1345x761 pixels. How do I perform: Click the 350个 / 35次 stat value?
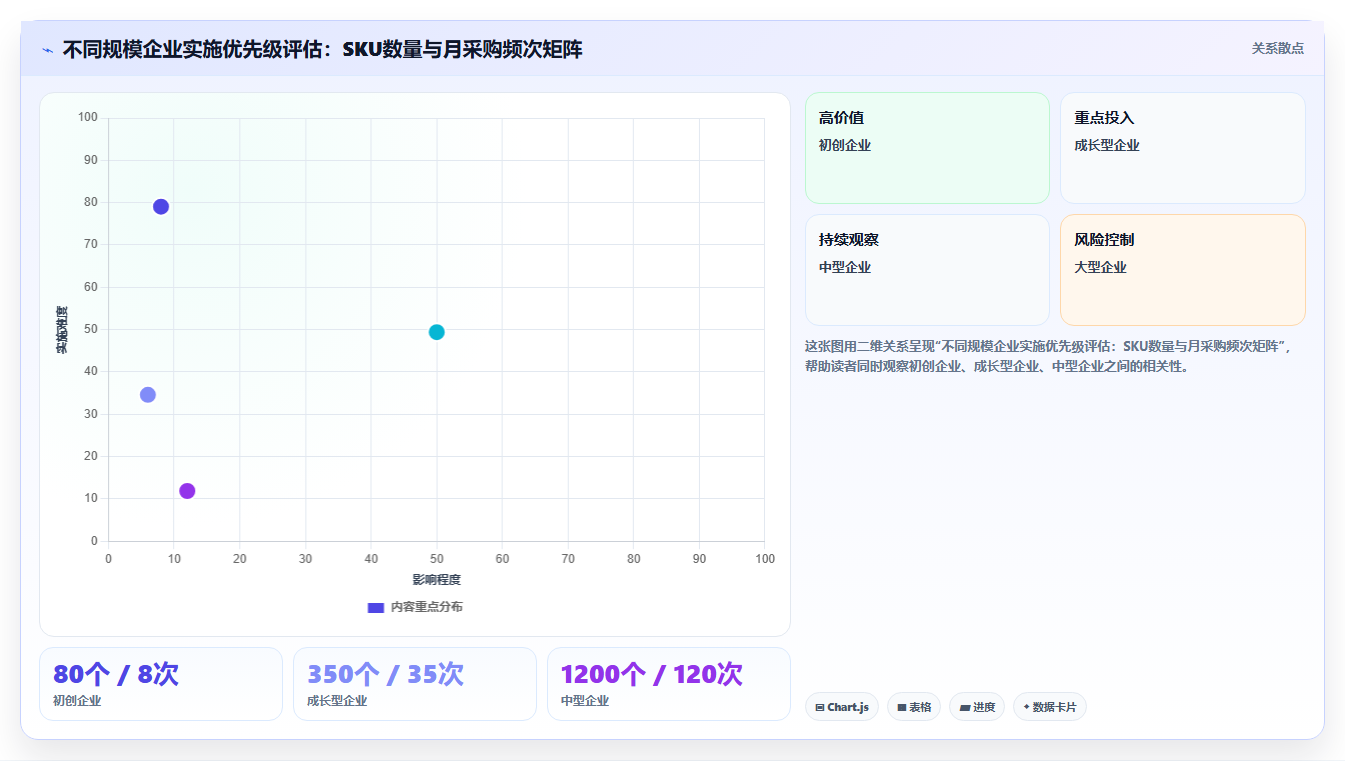coord(386,674)
